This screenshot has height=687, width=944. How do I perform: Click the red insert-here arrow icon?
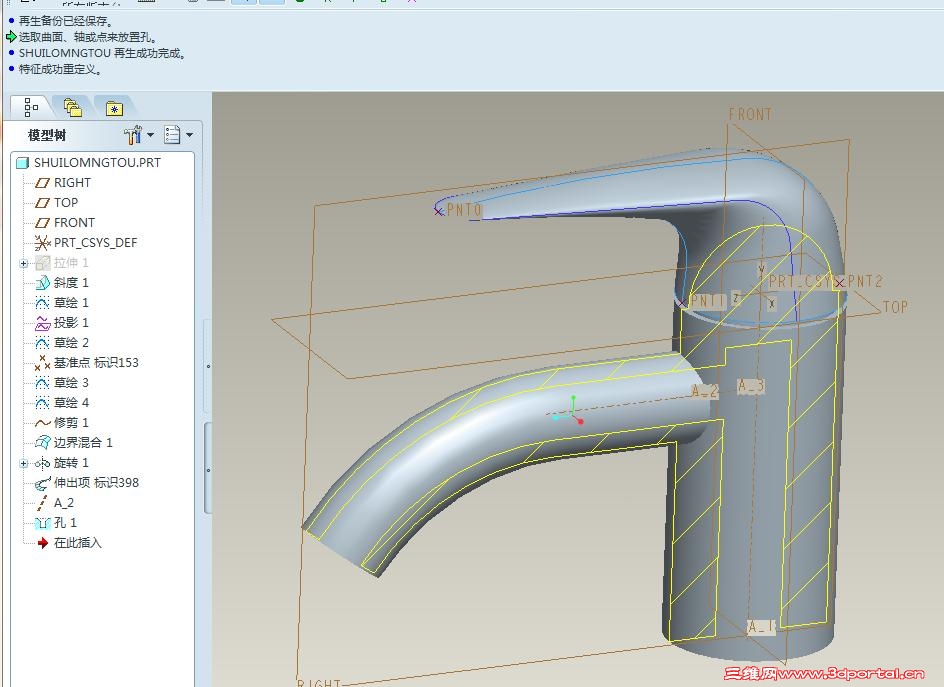click(x=42, y=542)
